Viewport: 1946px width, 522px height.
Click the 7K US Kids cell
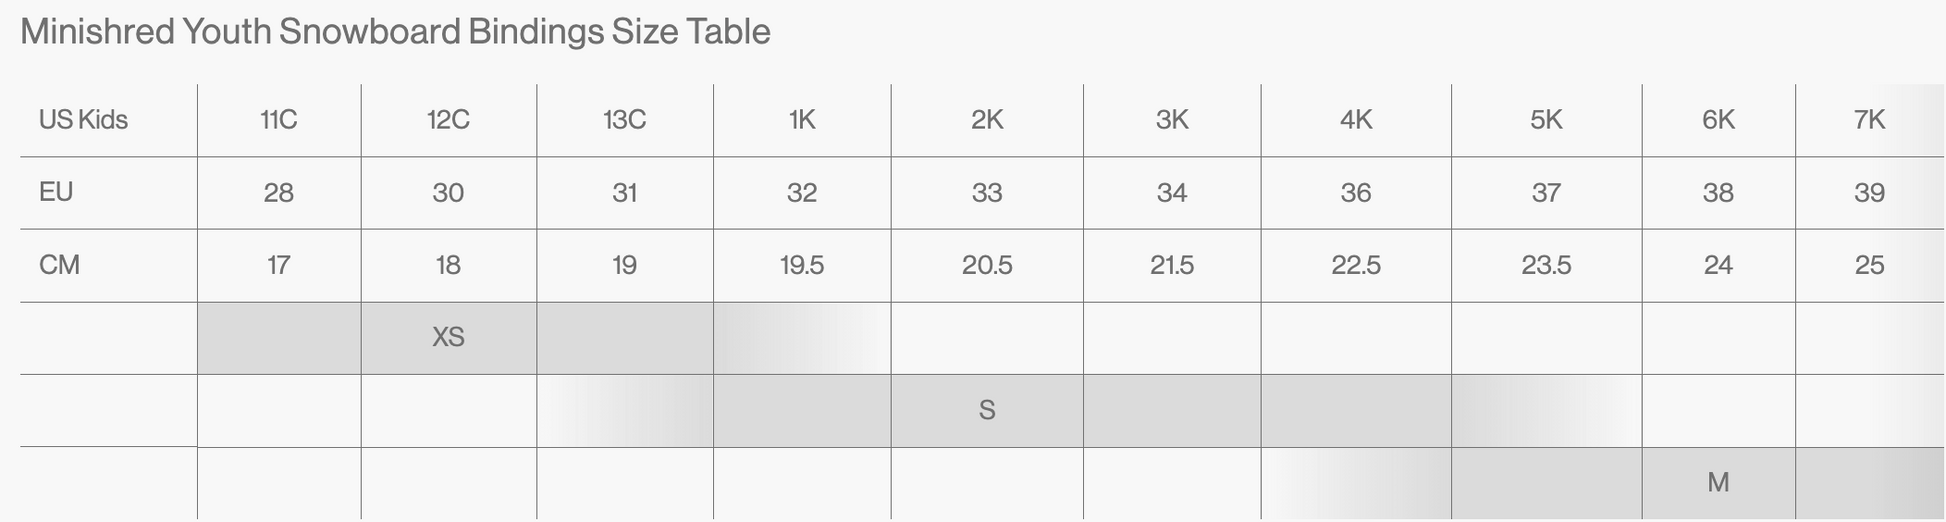tap(1869, 120)
